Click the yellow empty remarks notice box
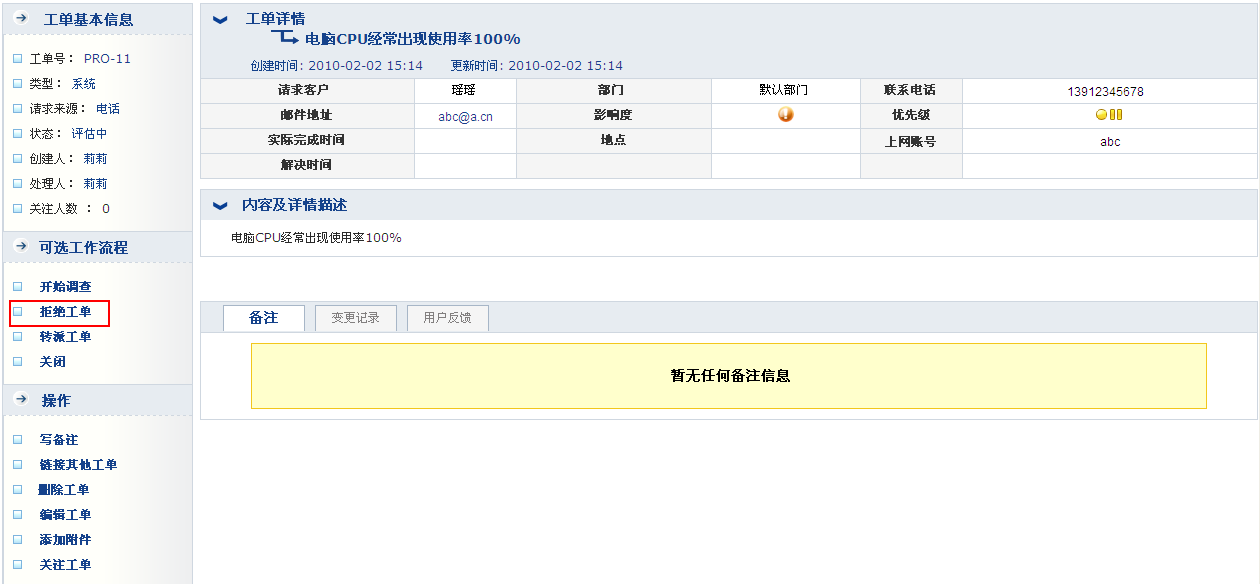Screen dimensions: 1260x584 click(x=728, y=376)
